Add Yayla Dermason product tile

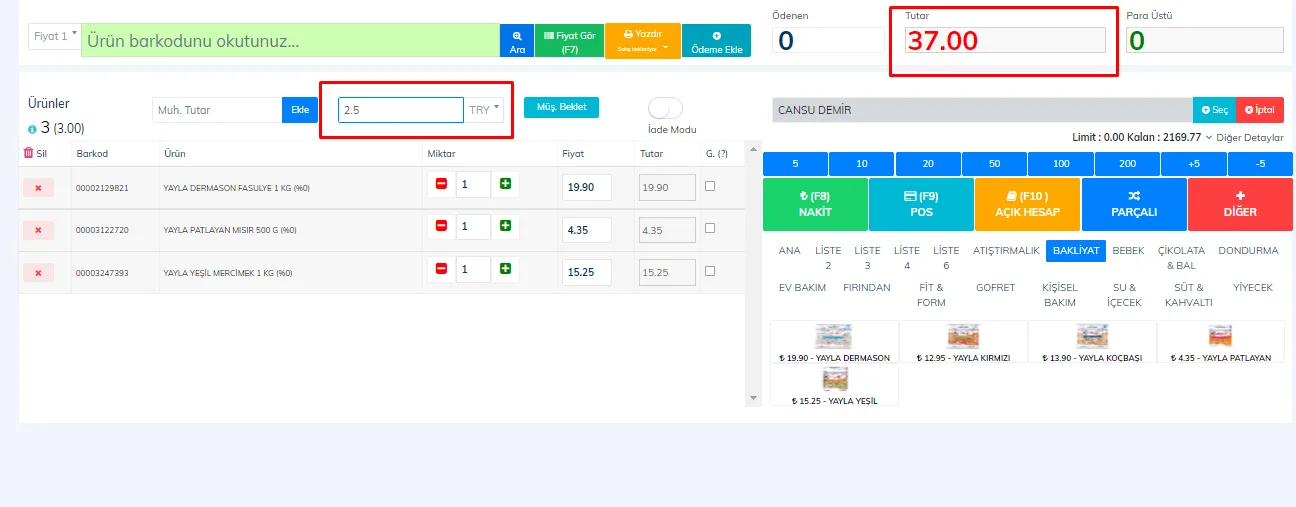(834, 342)
